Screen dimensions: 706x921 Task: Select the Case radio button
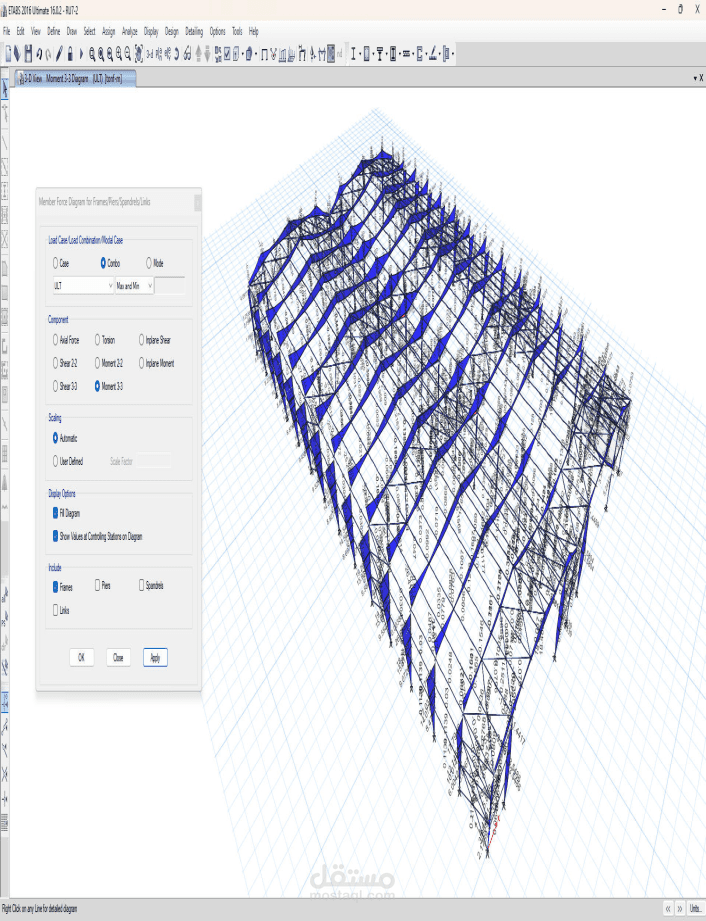point(56,263)
